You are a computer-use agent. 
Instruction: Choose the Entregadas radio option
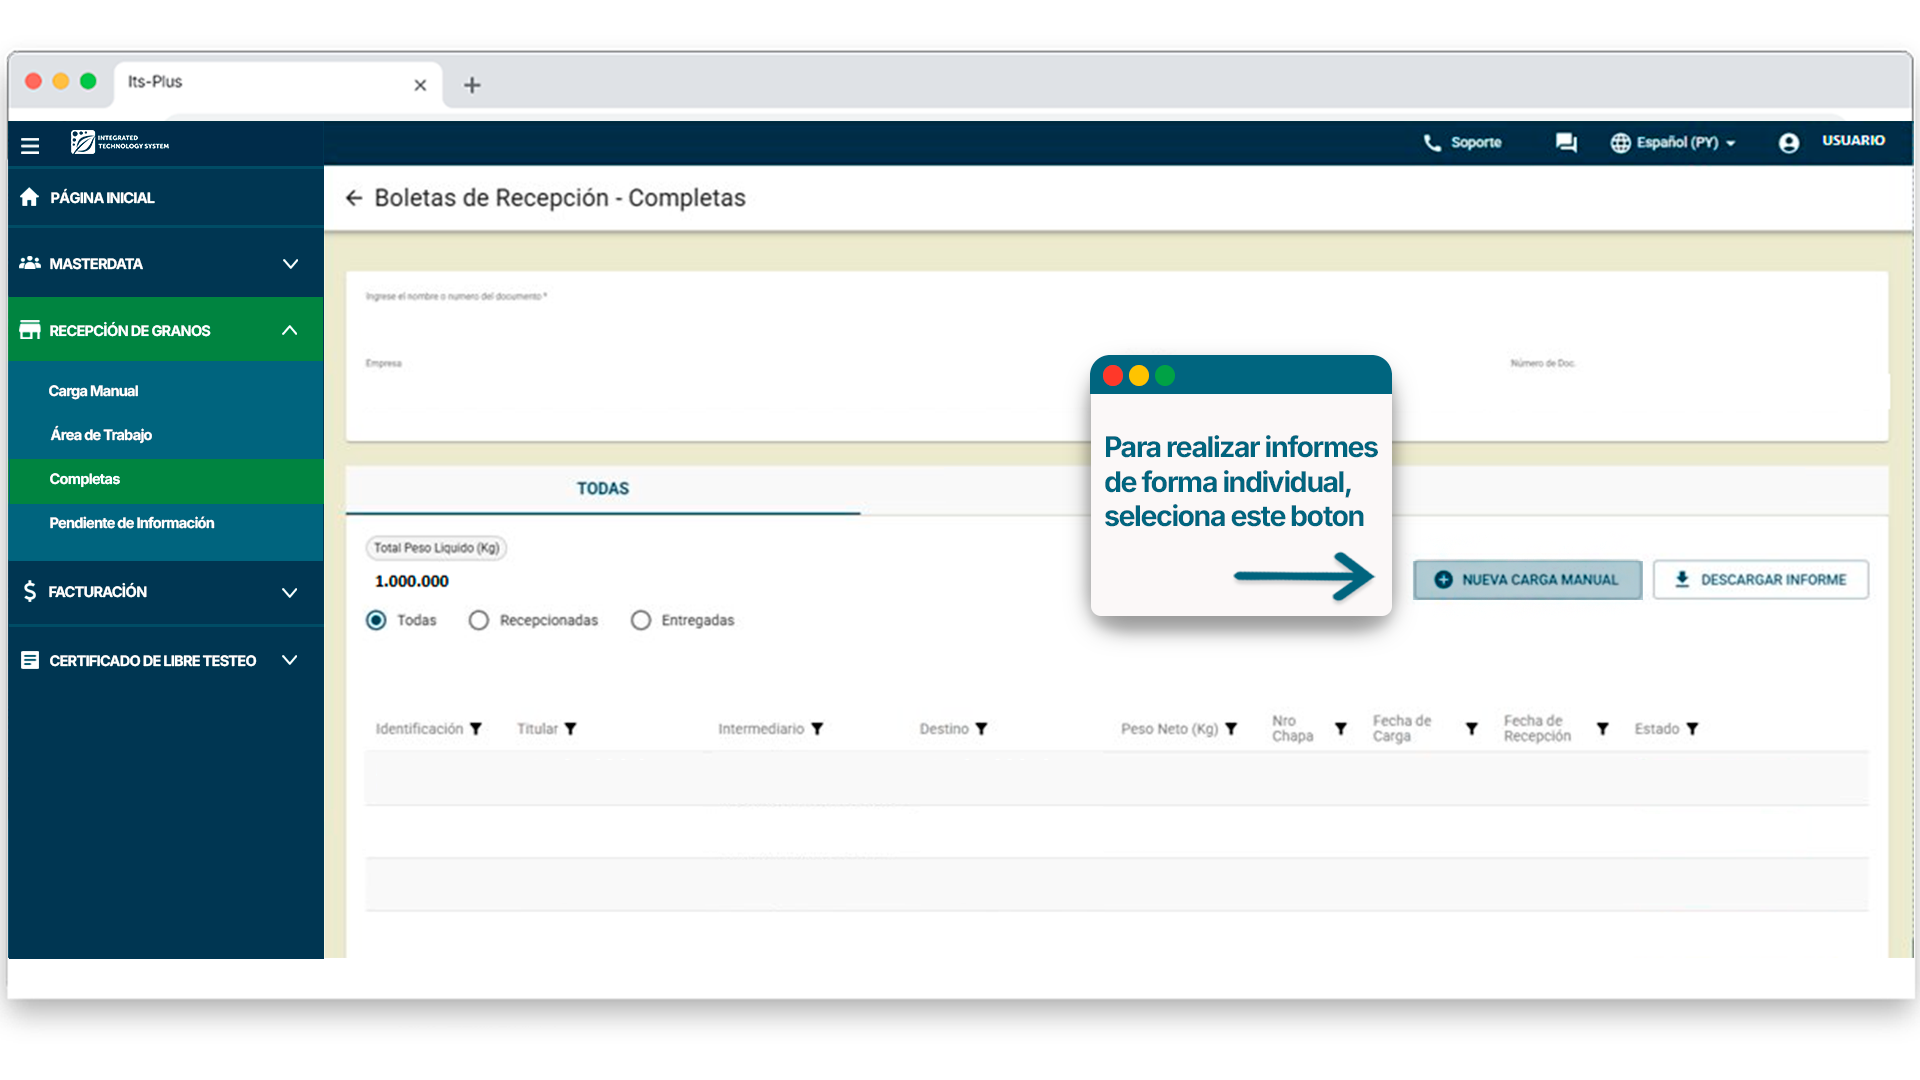[641, 620]
